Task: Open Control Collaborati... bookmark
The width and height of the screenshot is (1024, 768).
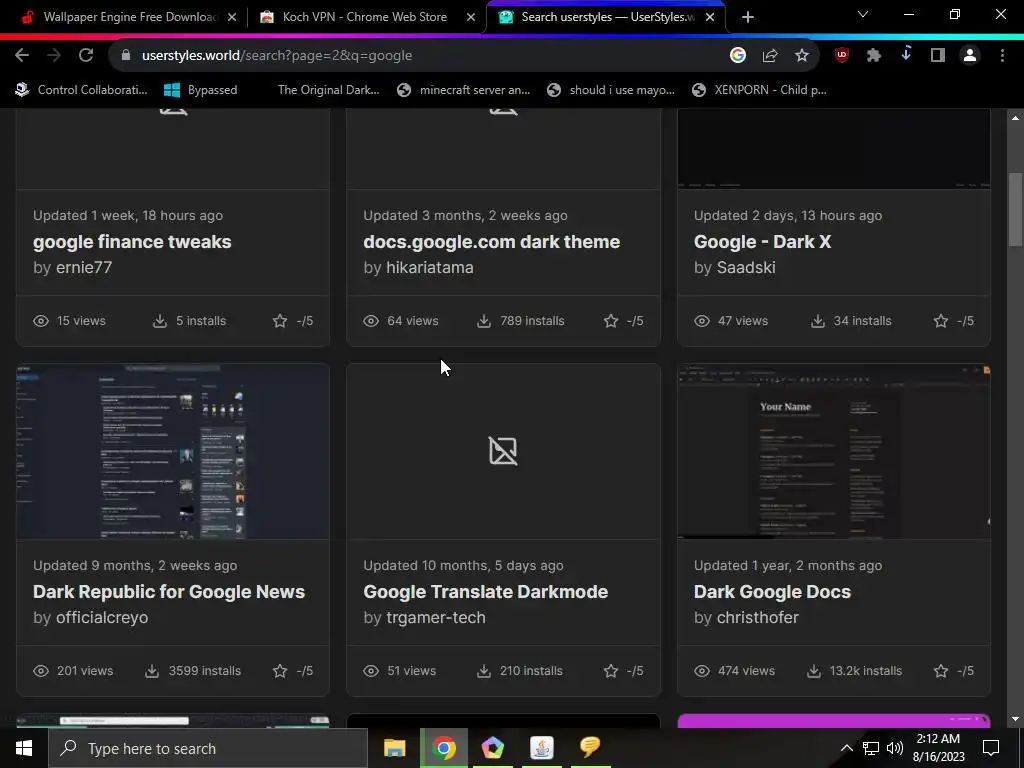Action: point(82,90)
